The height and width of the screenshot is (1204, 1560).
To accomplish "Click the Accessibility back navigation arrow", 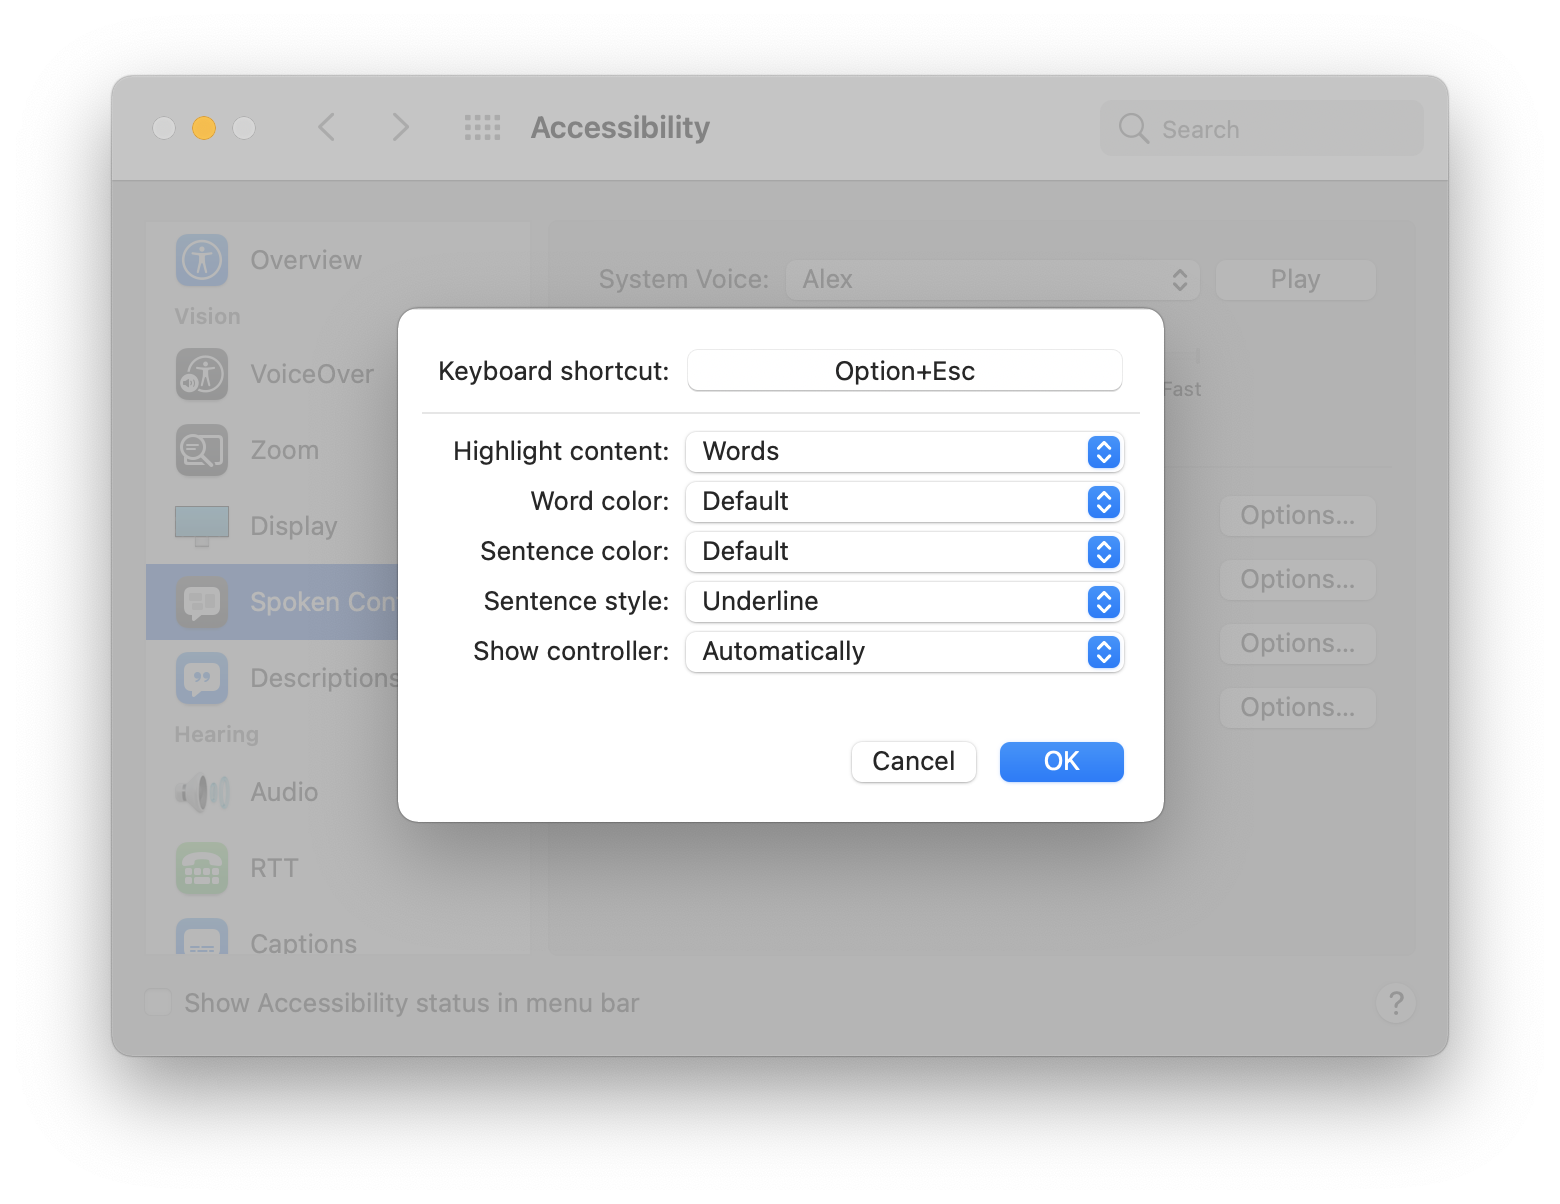I will coord(327,127).
